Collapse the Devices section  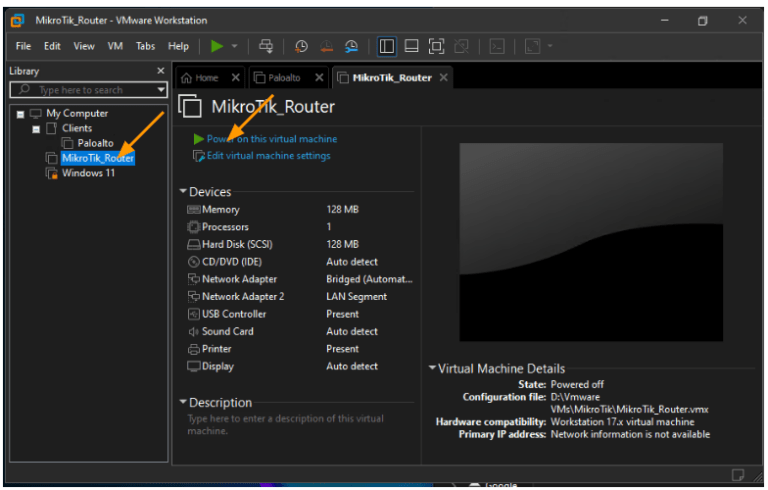(183, 191)
